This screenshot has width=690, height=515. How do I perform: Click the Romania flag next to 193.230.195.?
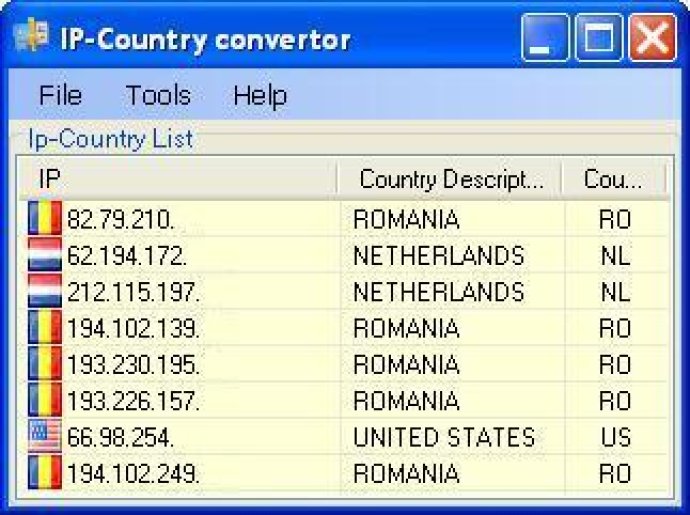click(45, 364)
